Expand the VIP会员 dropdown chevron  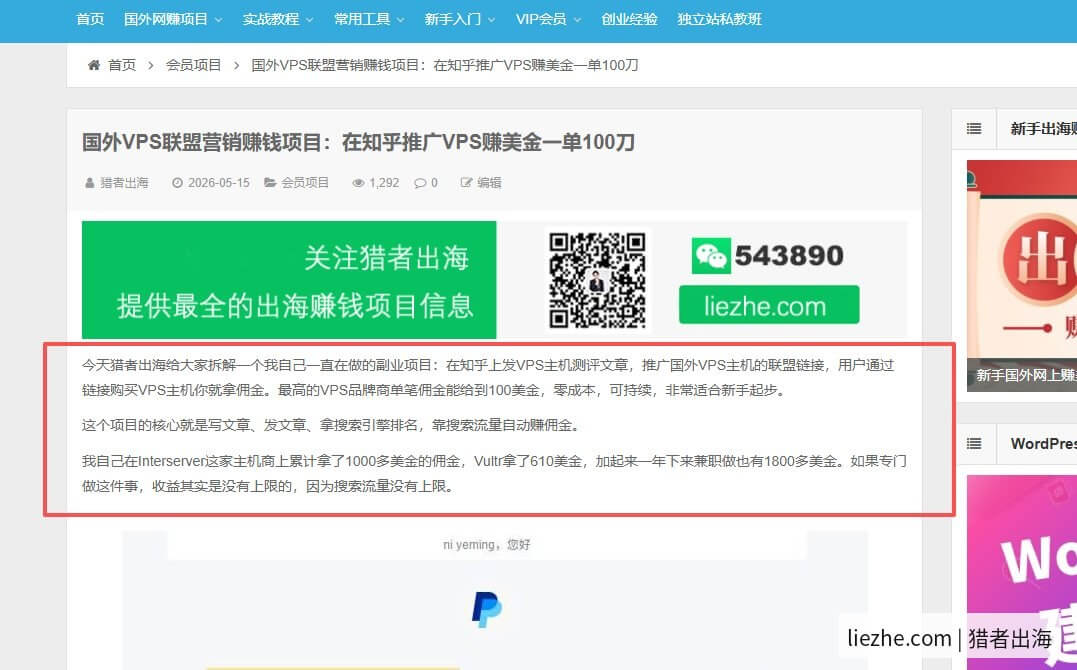coord(577,20)
